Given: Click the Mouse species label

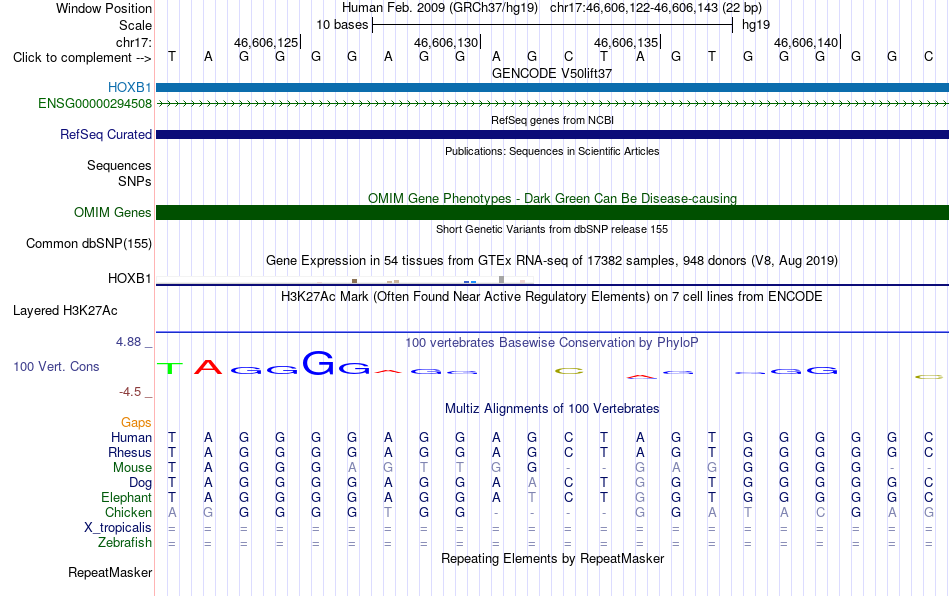Looking at the screenshot, I should point(132,468).
